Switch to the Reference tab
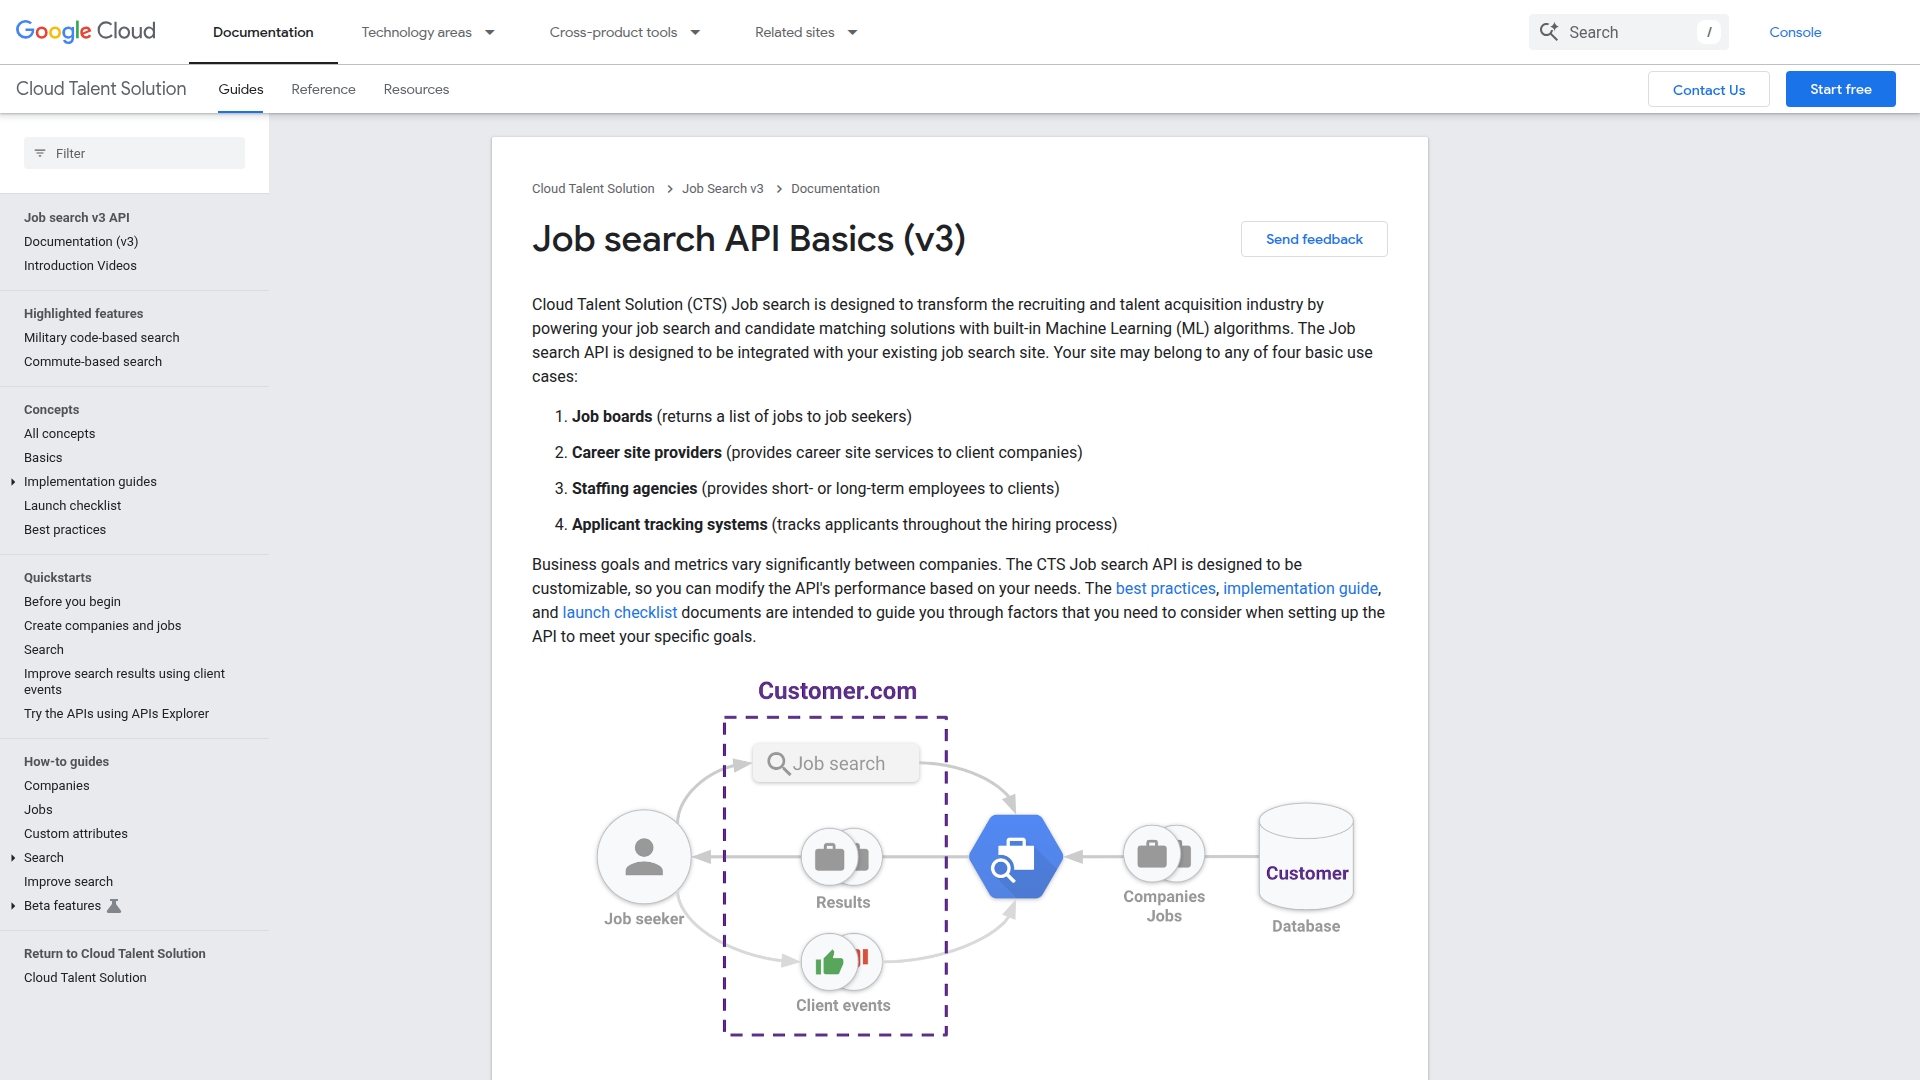Viewport: 1920px width, 1080px height. click(323, 89)
